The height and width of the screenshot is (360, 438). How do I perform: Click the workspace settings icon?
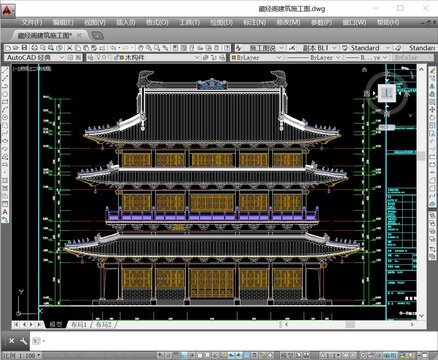click(70, 58)
